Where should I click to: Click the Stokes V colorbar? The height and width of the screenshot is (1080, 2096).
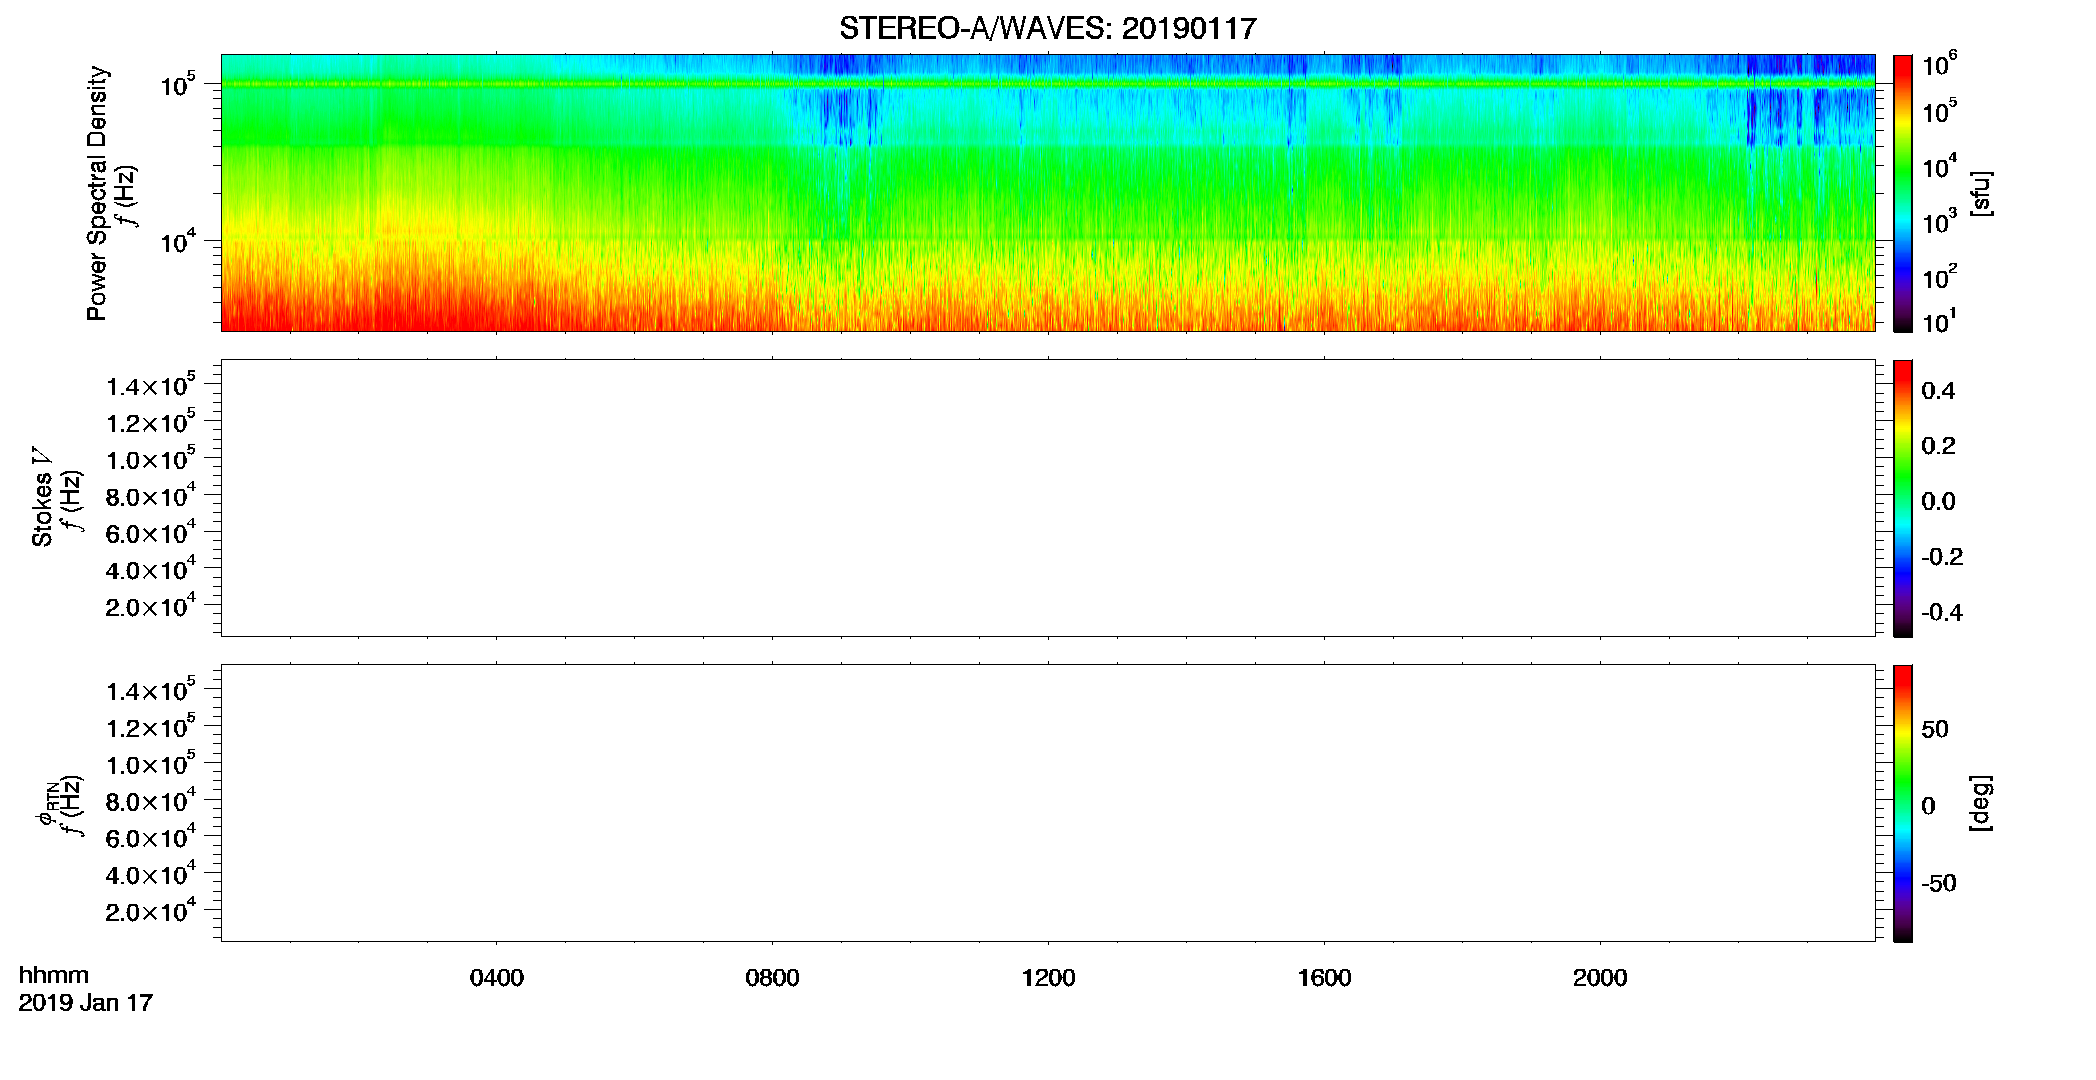[x=1902, y=498]
